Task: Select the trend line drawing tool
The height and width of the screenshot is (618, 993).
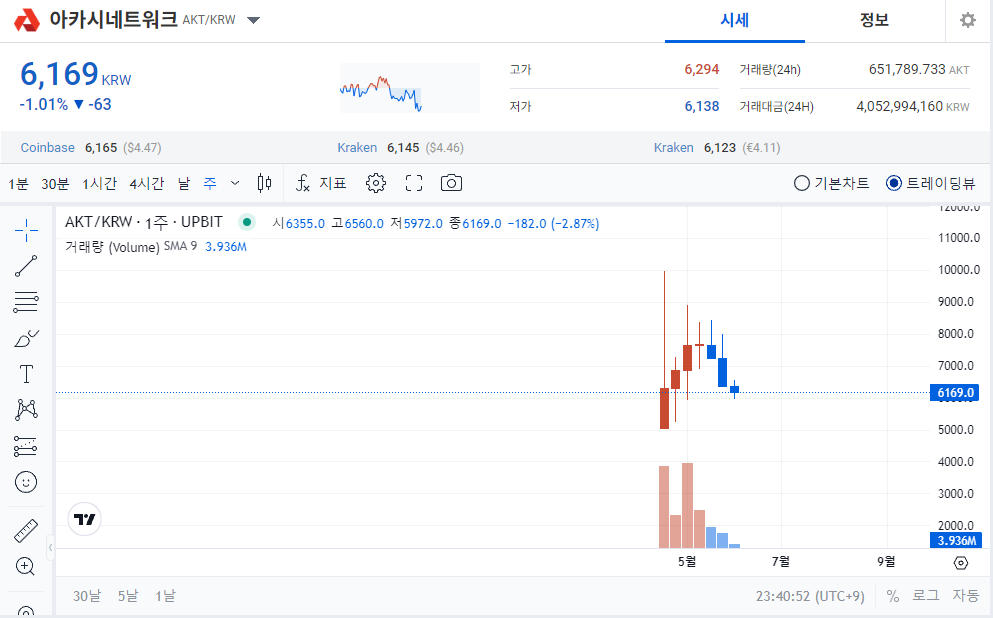Action: [x=26, y=267]
